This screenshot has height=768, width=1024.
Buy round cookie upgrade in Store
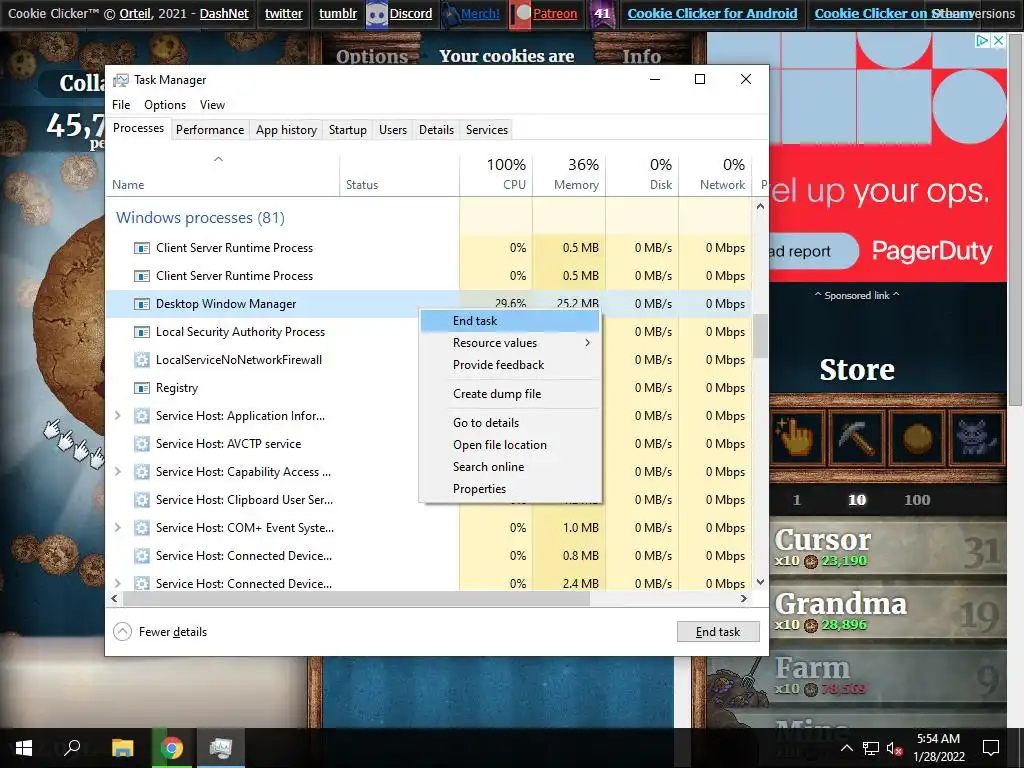coord(917,436)
